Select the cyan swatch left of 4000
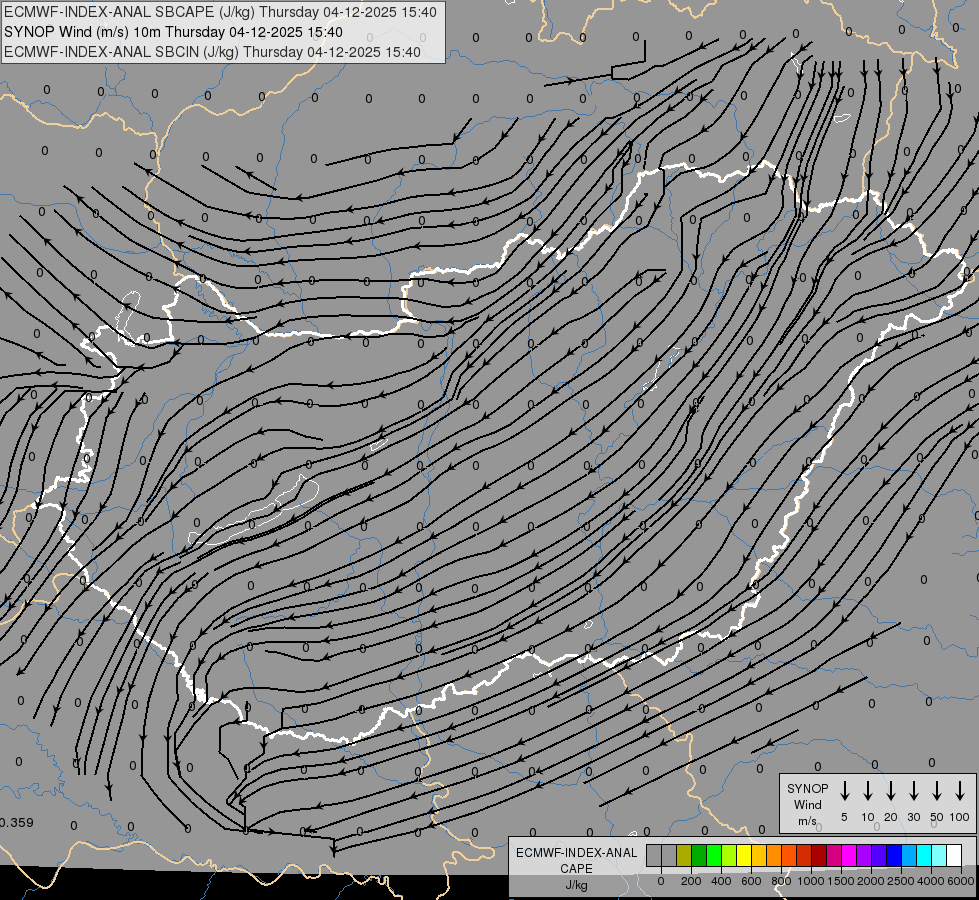The height and width of the screenshot is (900, 979). (925, 855)
